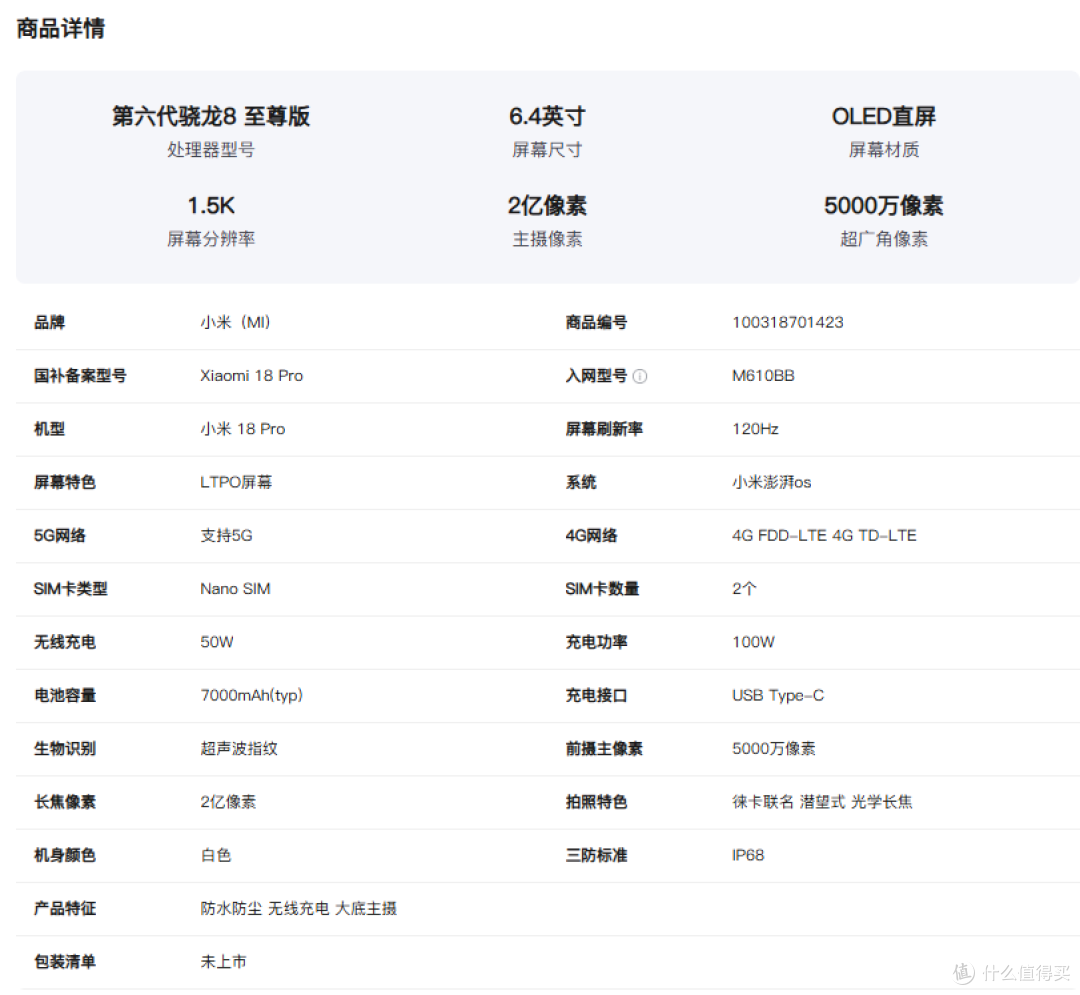Click the front camera 5000万像素 value

(773, 748)
